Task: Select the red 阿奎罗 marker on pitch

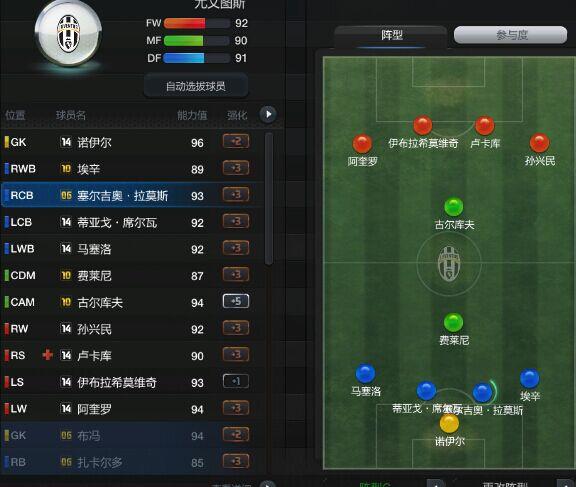Action: point(362,144)
